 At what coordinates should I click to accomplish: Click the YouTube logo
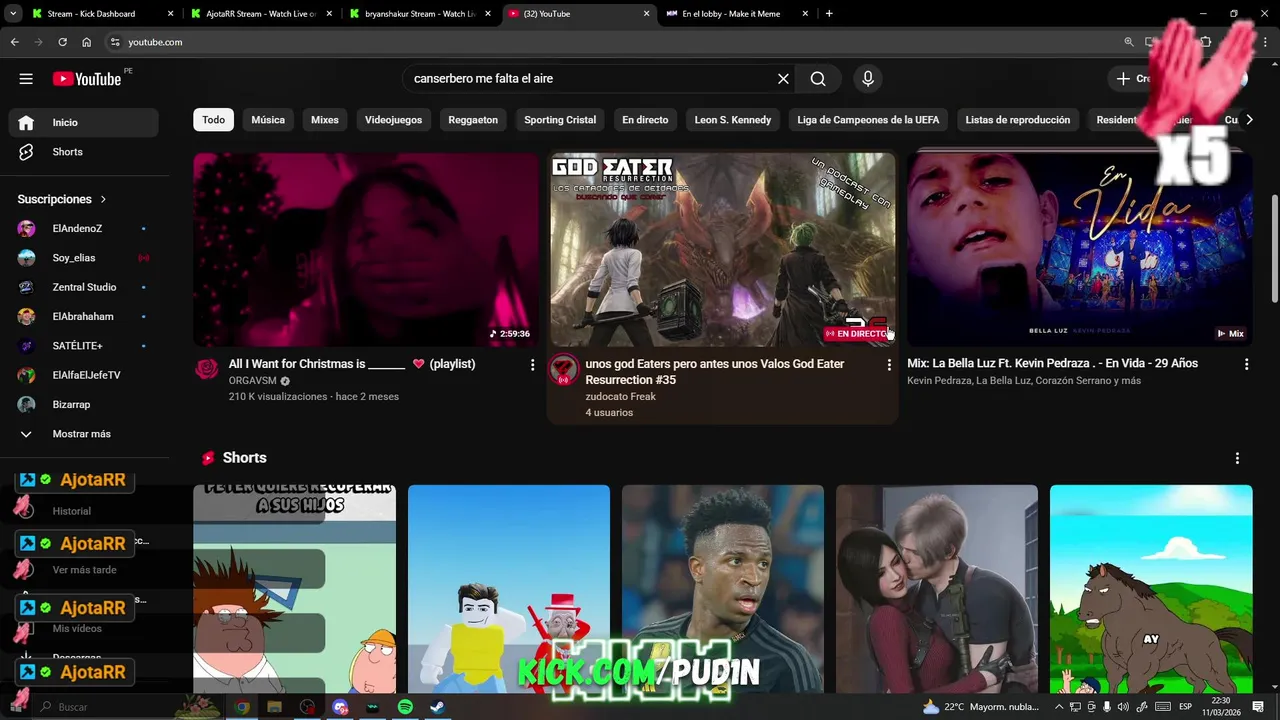[86, 79]
